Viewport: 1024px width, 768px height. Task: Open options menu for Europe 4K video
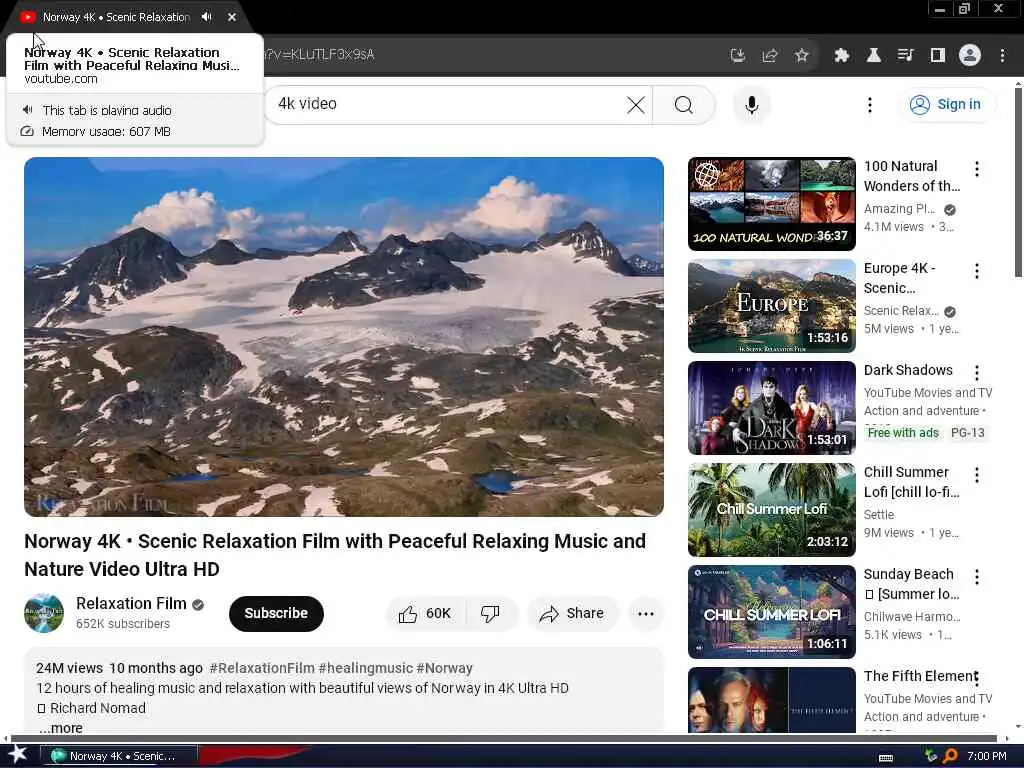click(976, 271)
